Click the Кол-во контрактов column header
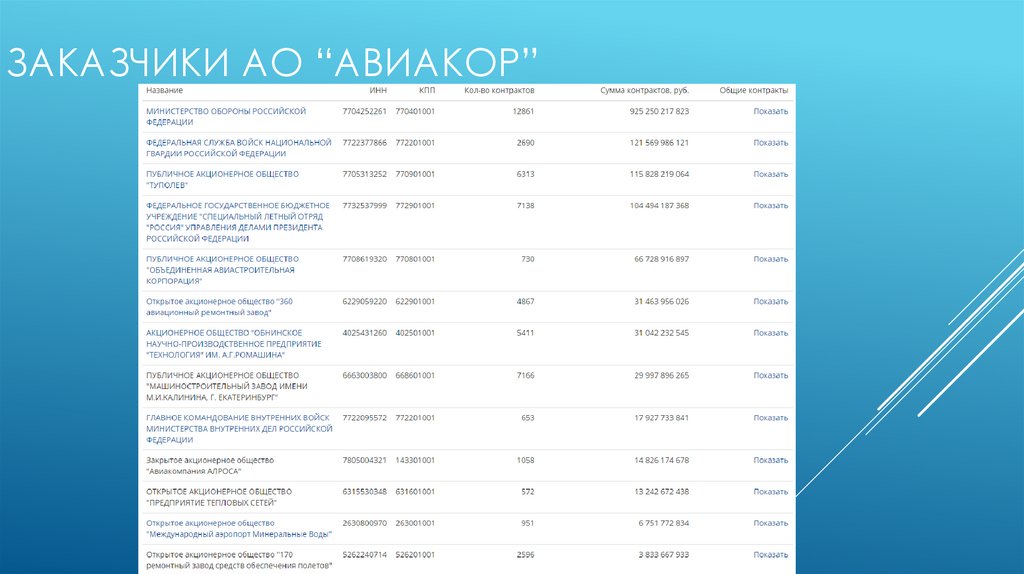 [x=499, y=90]
